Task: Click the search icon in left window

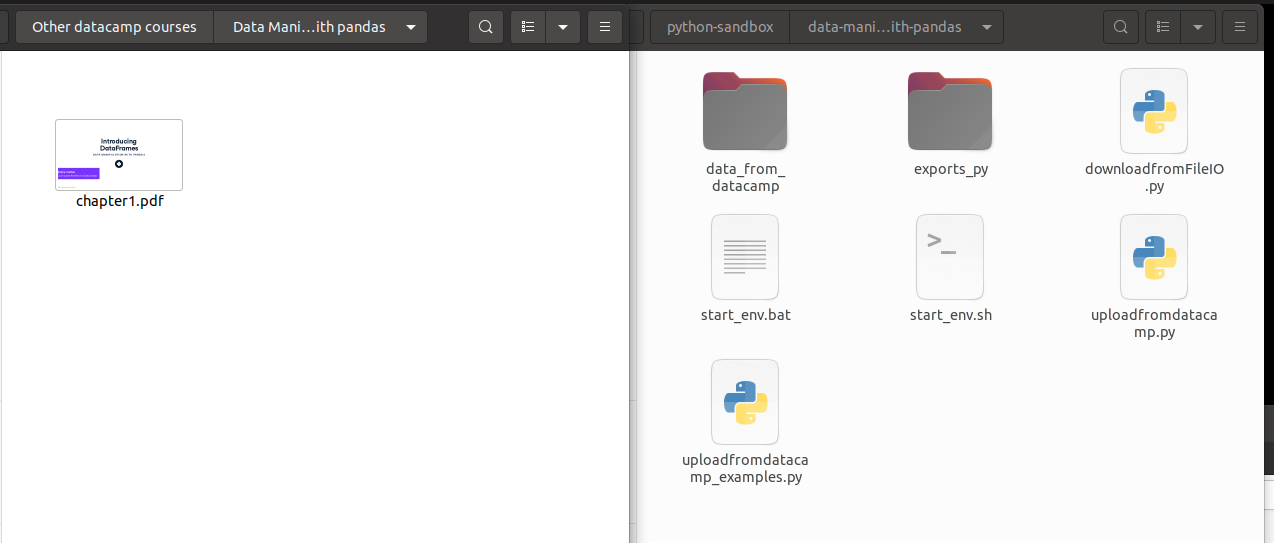Action: [x=485, y=27]
